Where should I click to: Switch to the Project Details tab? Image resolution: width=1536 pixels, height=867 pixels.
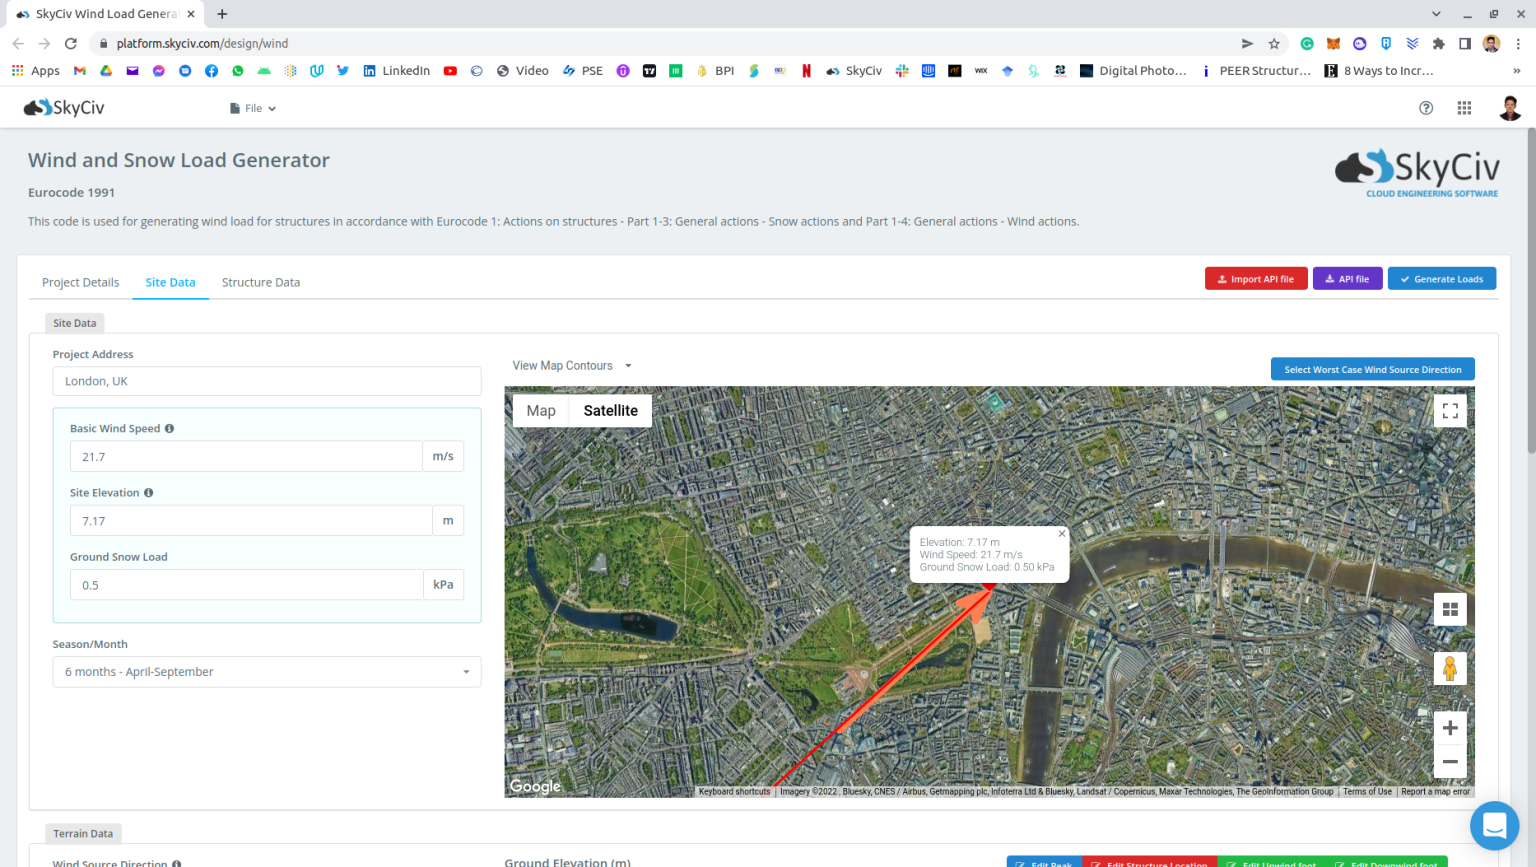pyautogui.click(x=80, y=283)
